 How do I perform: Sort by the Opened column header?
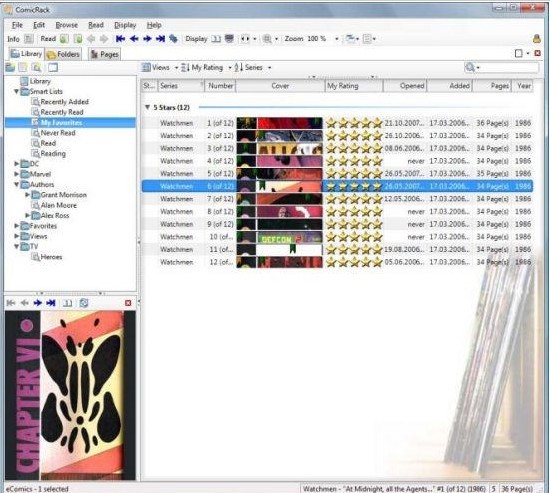tap(405, 86)
